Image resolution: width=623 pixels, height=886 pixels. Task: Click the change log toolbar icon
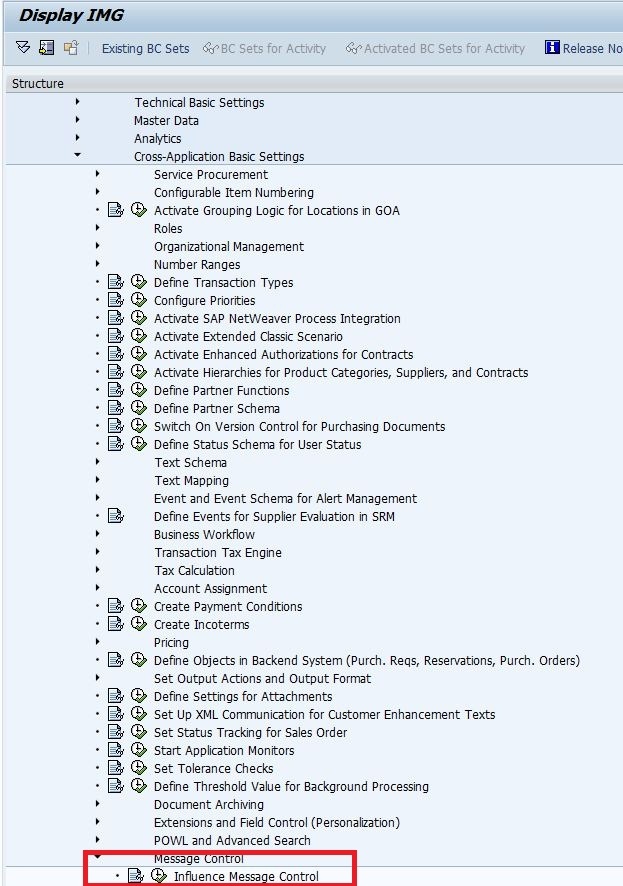(71, 48)
